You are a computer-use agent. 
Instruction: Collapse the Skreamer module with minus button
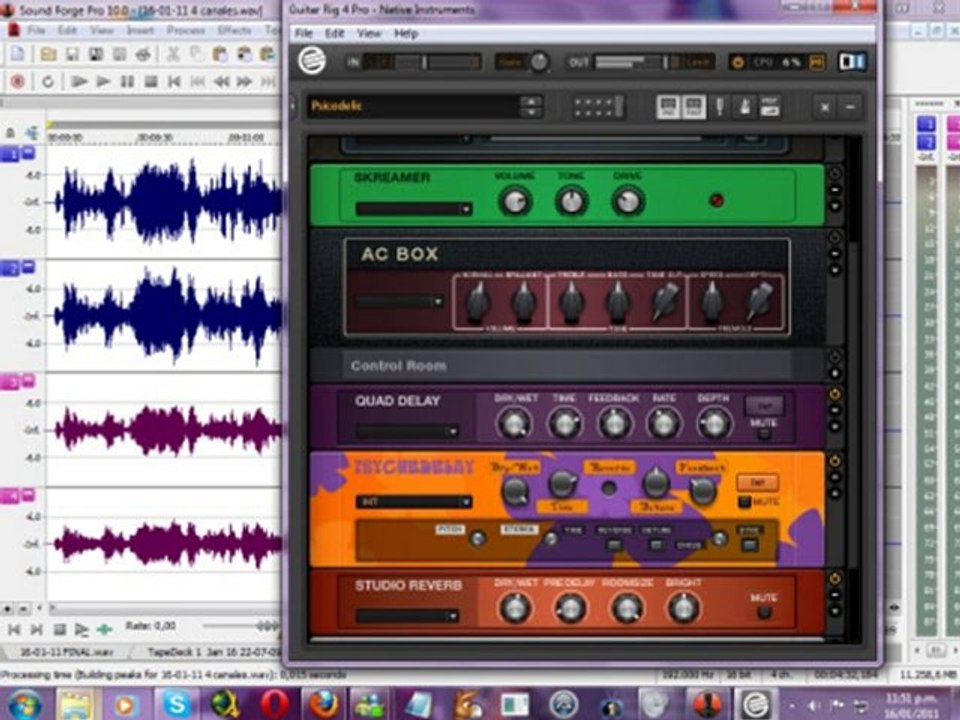point(834,190)
